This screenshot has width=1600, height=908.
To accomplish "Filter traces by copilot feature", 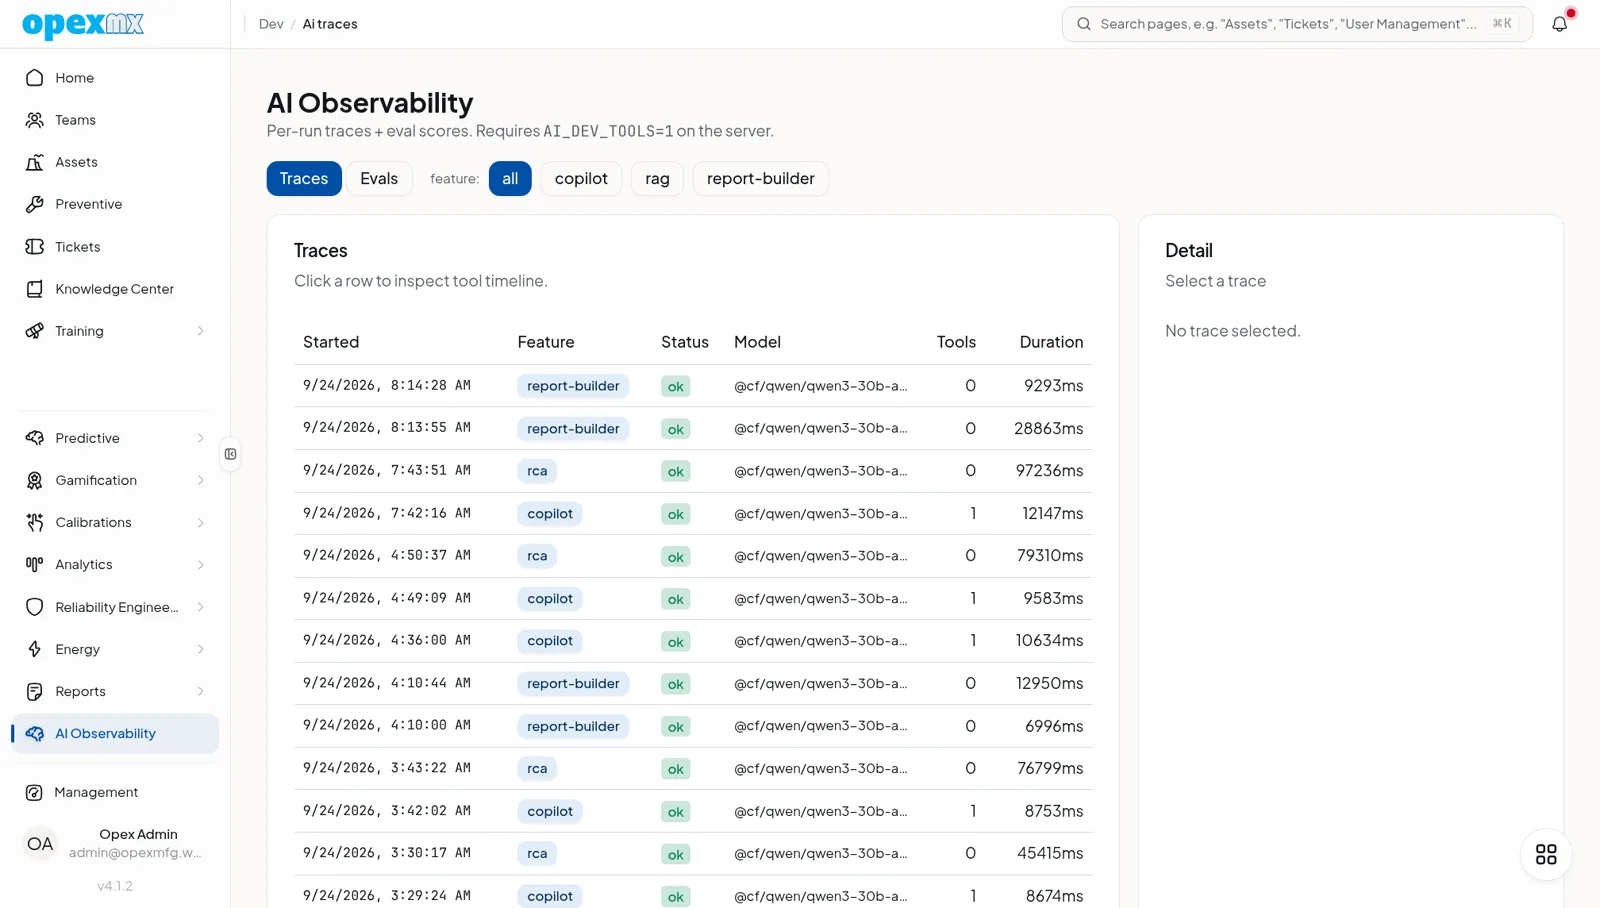I will coord(581,178).
